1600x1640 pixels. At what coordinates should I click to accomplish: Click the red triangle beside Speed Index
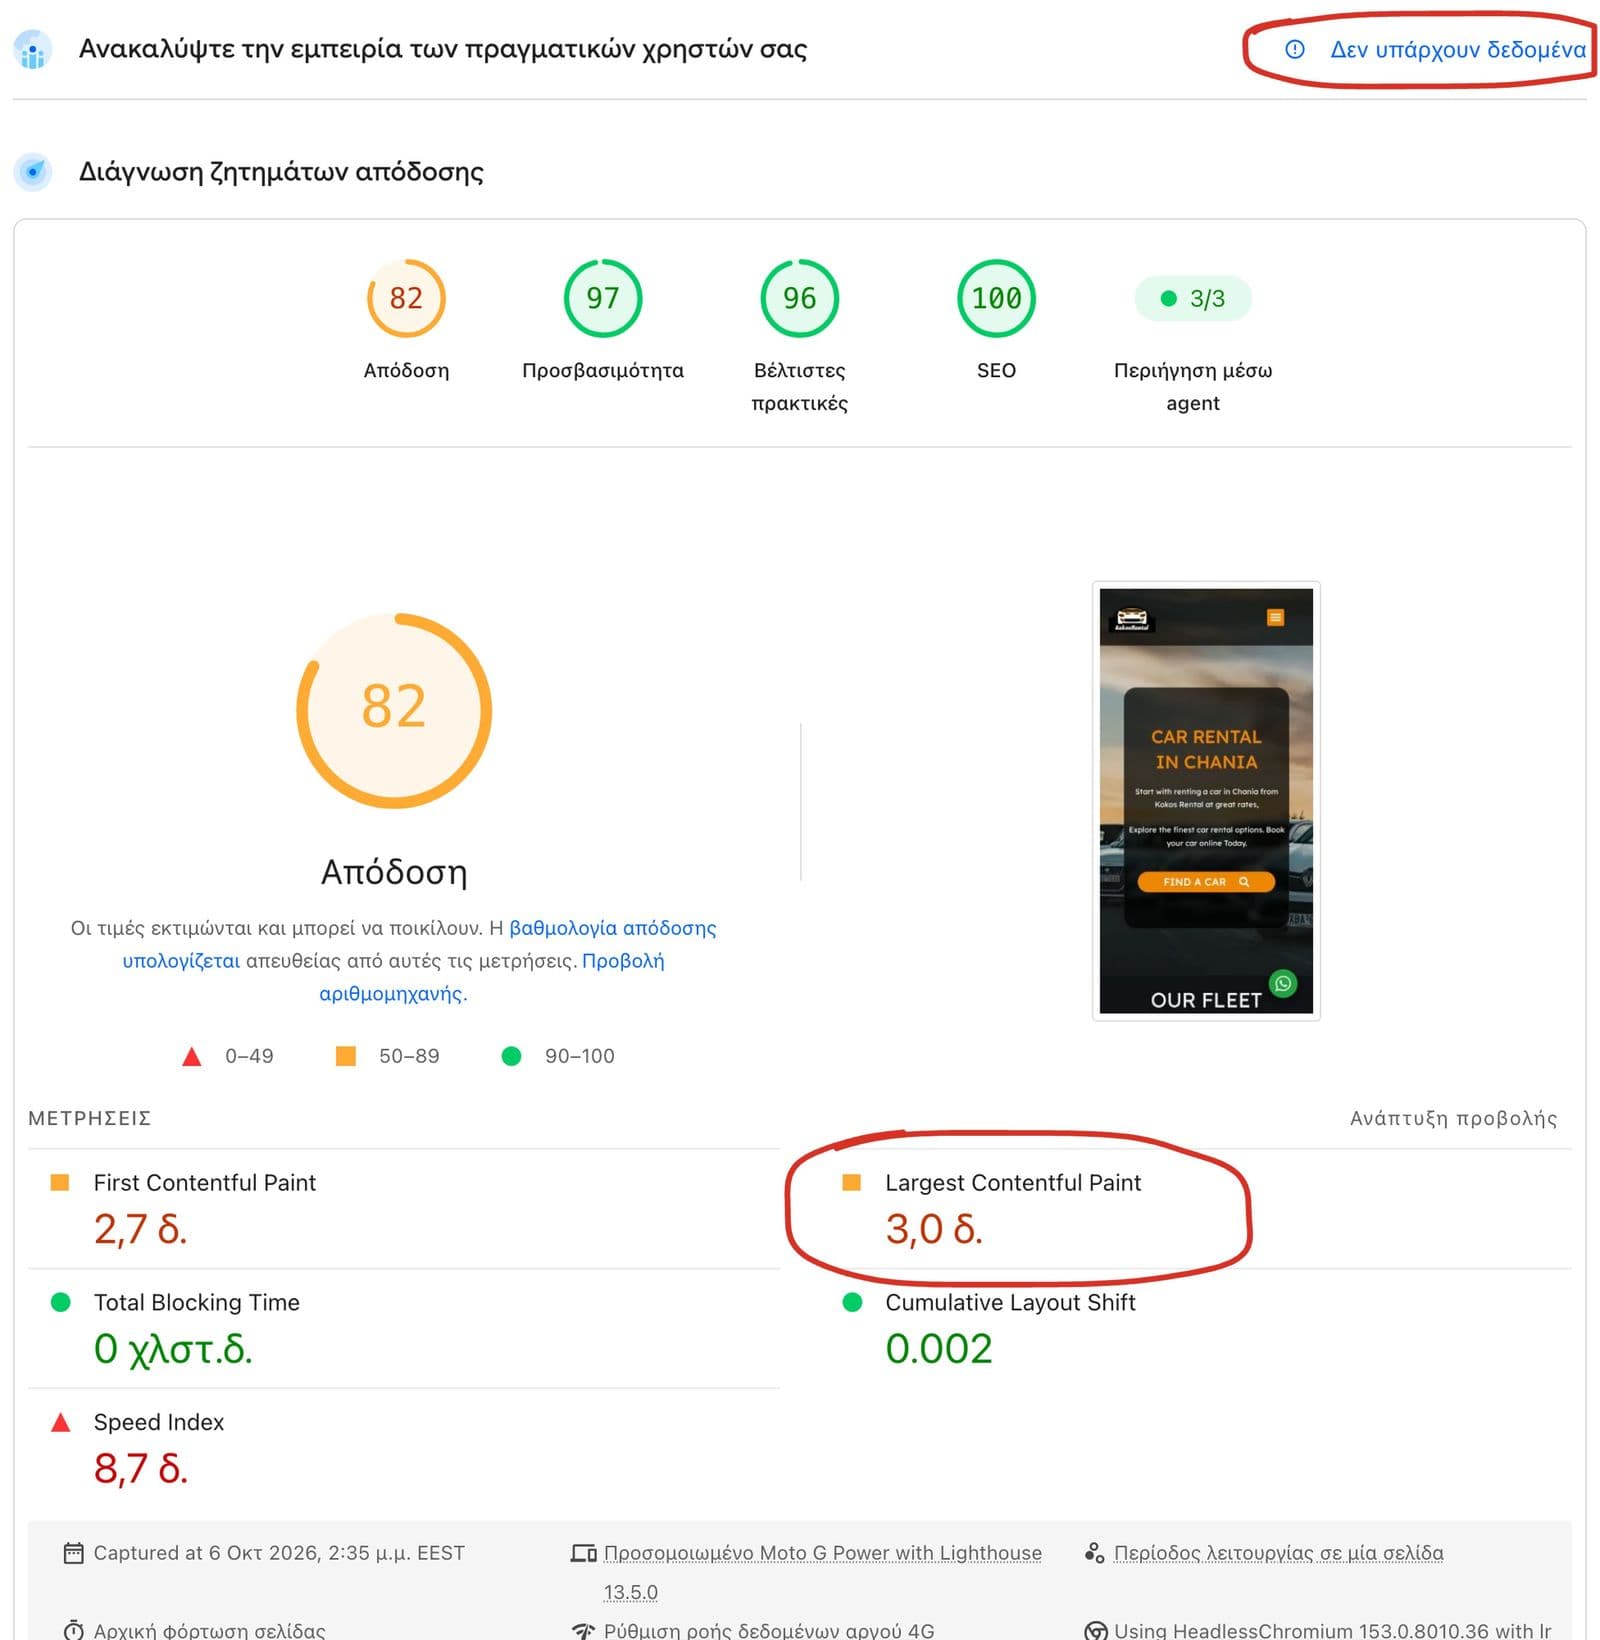(60, 1422)
